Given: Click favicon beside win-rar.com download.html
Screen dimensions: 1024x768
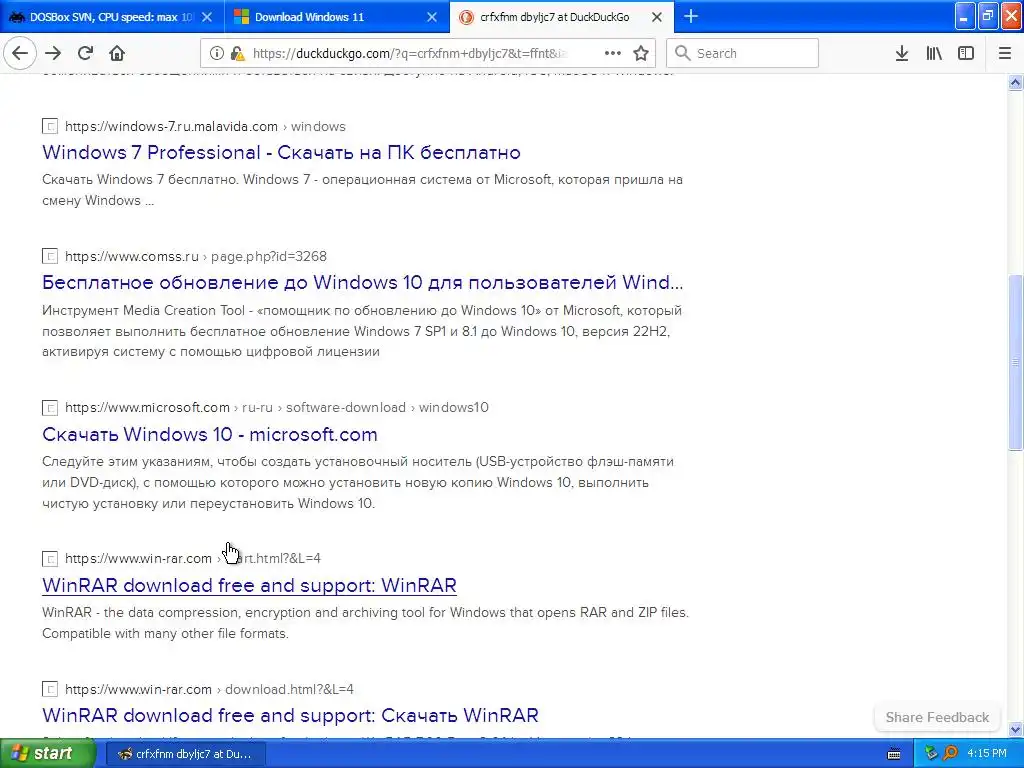Looking at the screenshot, I should (x=50, y=689).
